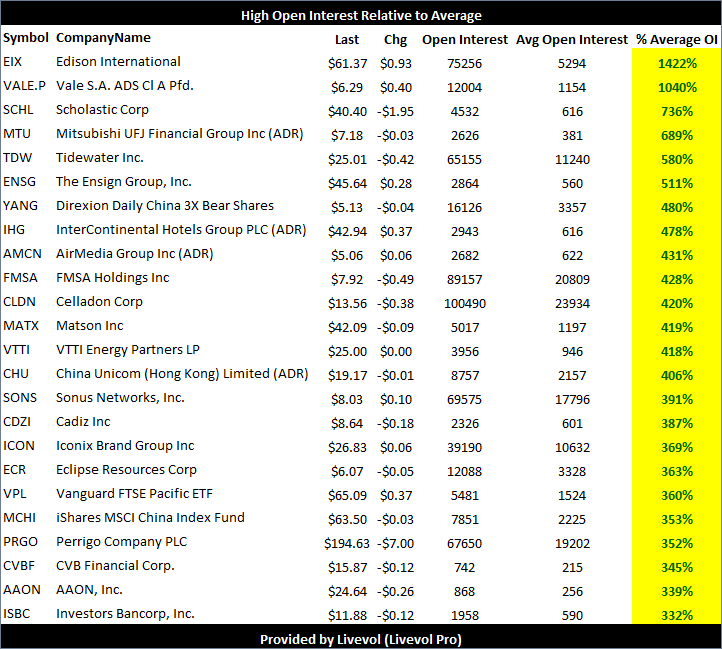Select the China Unicom (Hong Kong) Limited name
This screenshot has height=649, width=722.
tap(182, 373)
